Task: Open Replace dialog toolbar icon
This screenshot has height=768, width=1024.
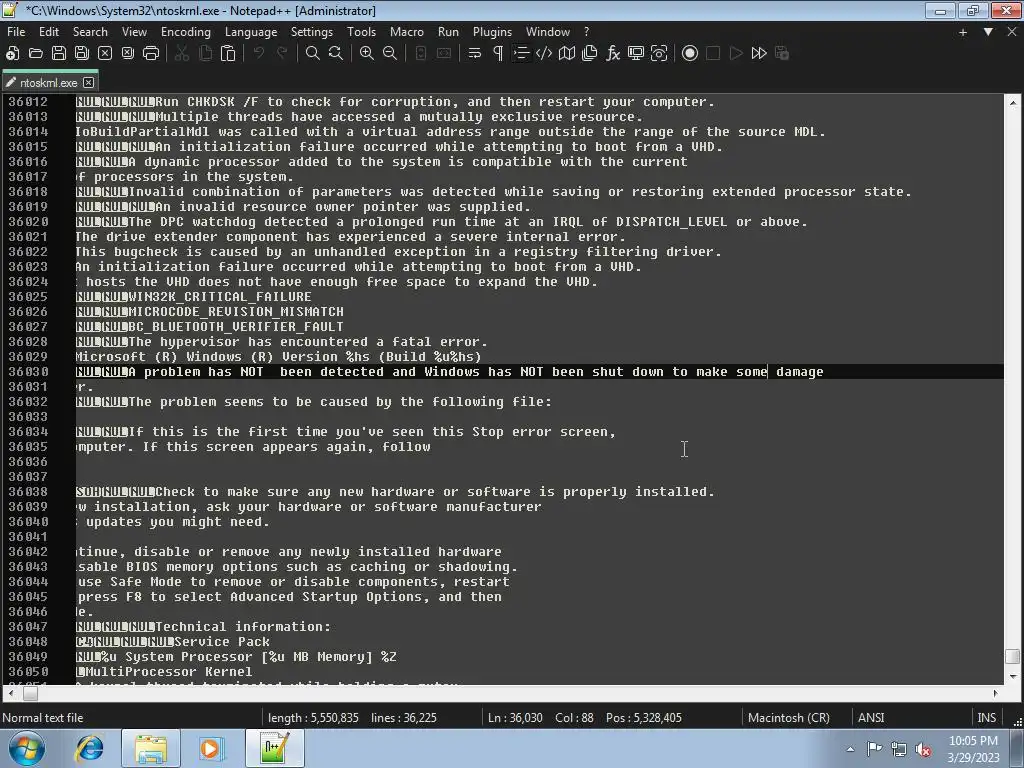Action: (336, 54)
